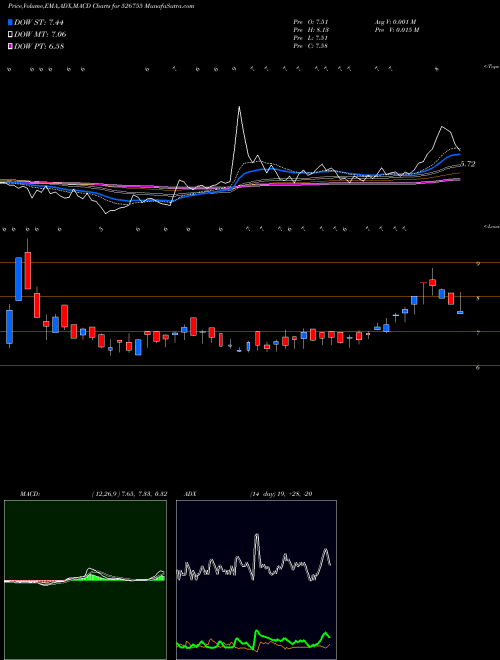Click the MACD (12,26,9) values text
Image resolution: width=500 pixels, height=660 pixels.
click(x=129, y=494)
